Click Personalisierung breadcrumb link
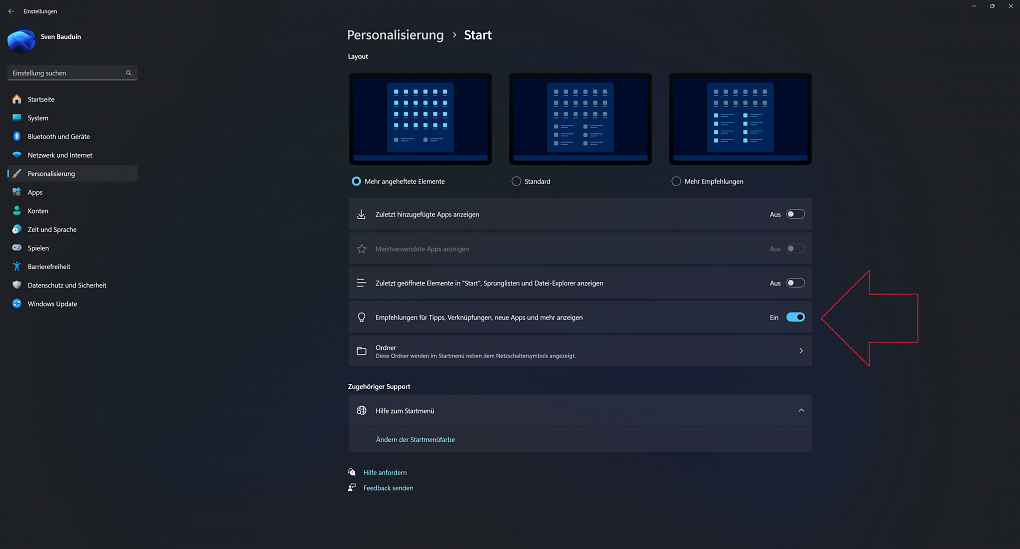1020x549 pixels. tap(395, 35)
